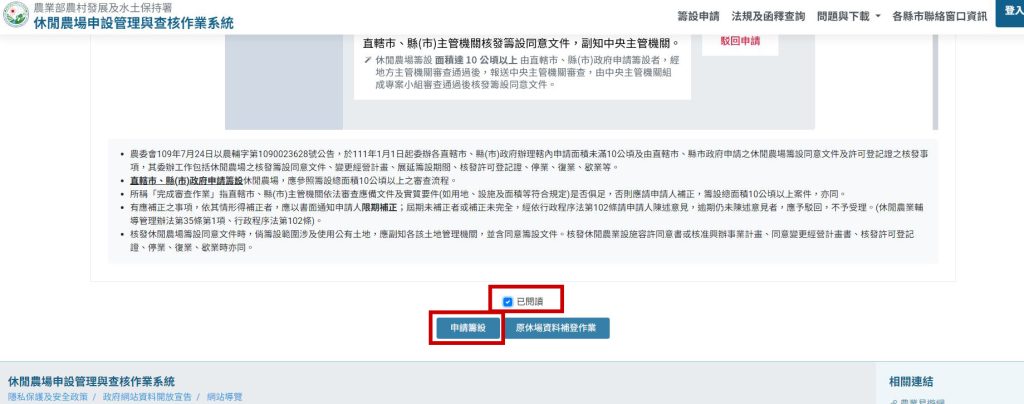Viewport: 1024px width, 404px height.
Task: Click the 農業部農村發展及水土保持署 agency name
Action: pos(103,7)
